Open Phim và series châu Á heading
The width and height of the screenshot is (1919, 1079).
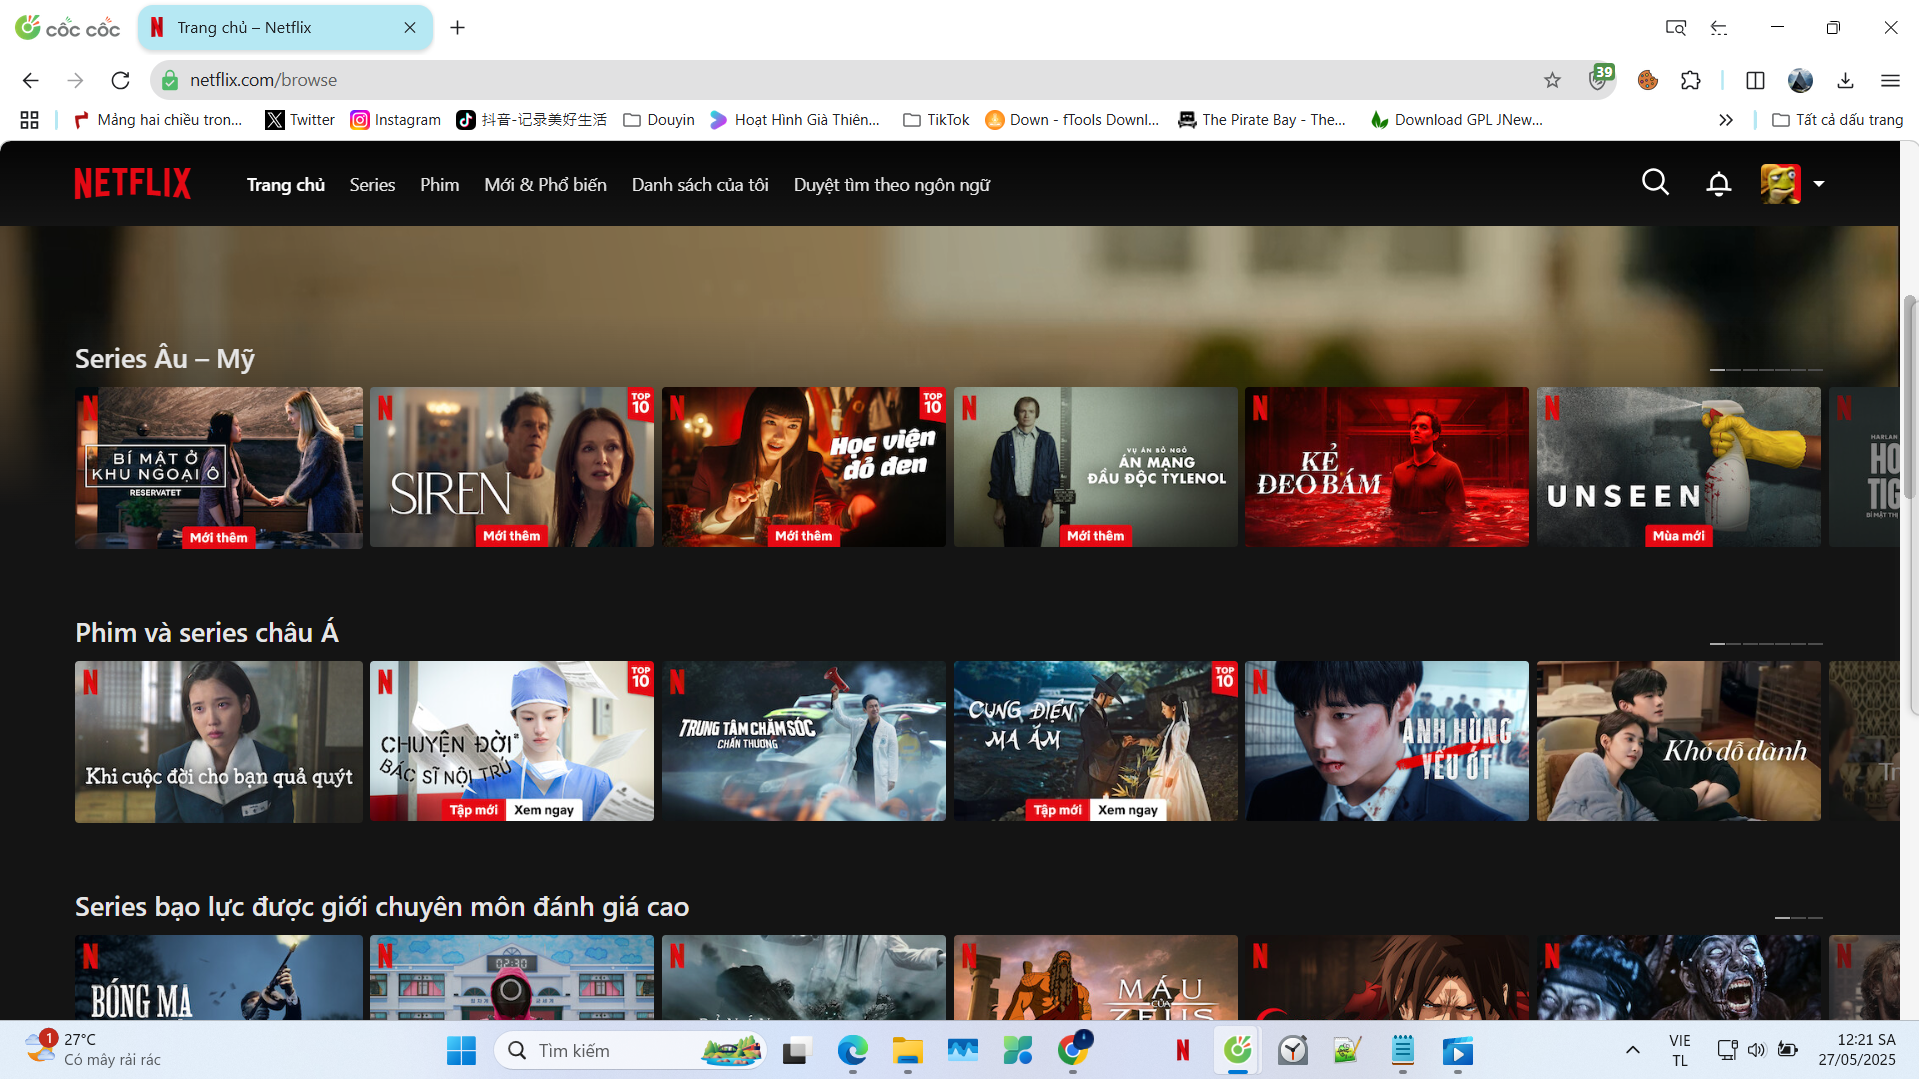pyautogui.click(x=207, y=633)
